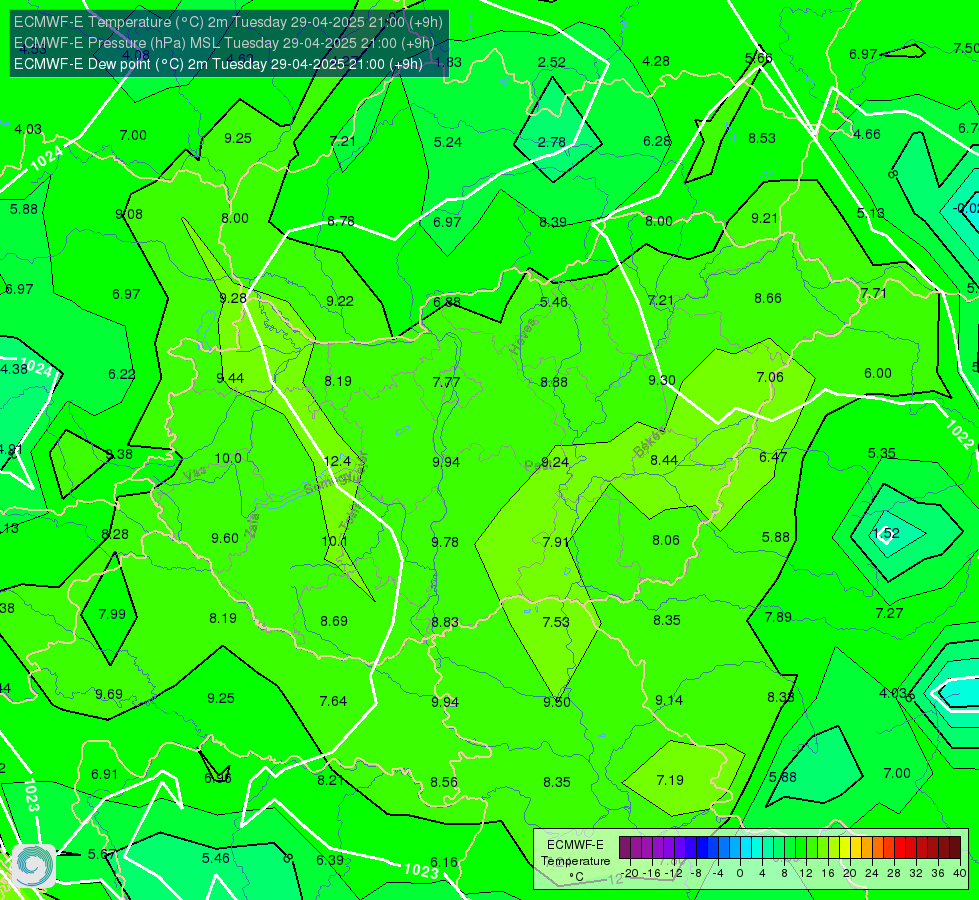Click the 7.19 value in yellow-green patch
979x900 pixels.
tap(670, 780)
